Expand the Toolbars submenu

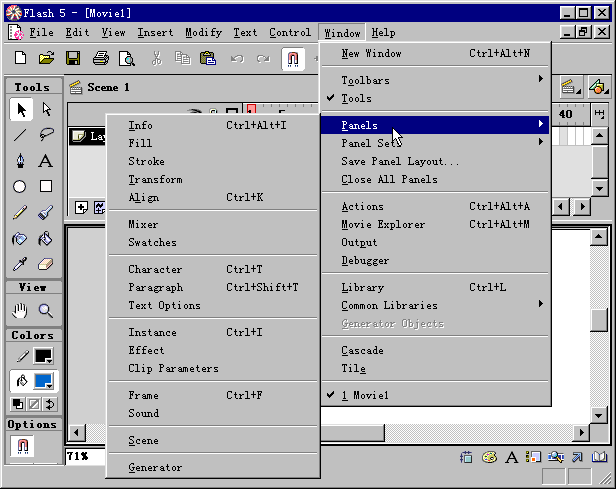(x=434, y=80)
